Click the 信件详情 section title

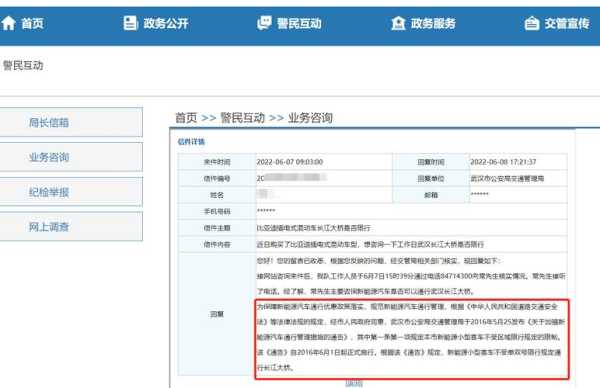pos(191,142)
